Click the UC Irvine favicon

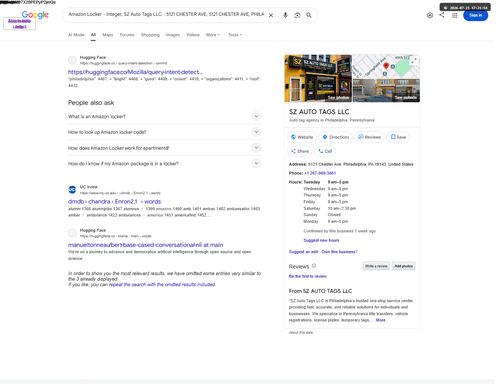point(72,190)
